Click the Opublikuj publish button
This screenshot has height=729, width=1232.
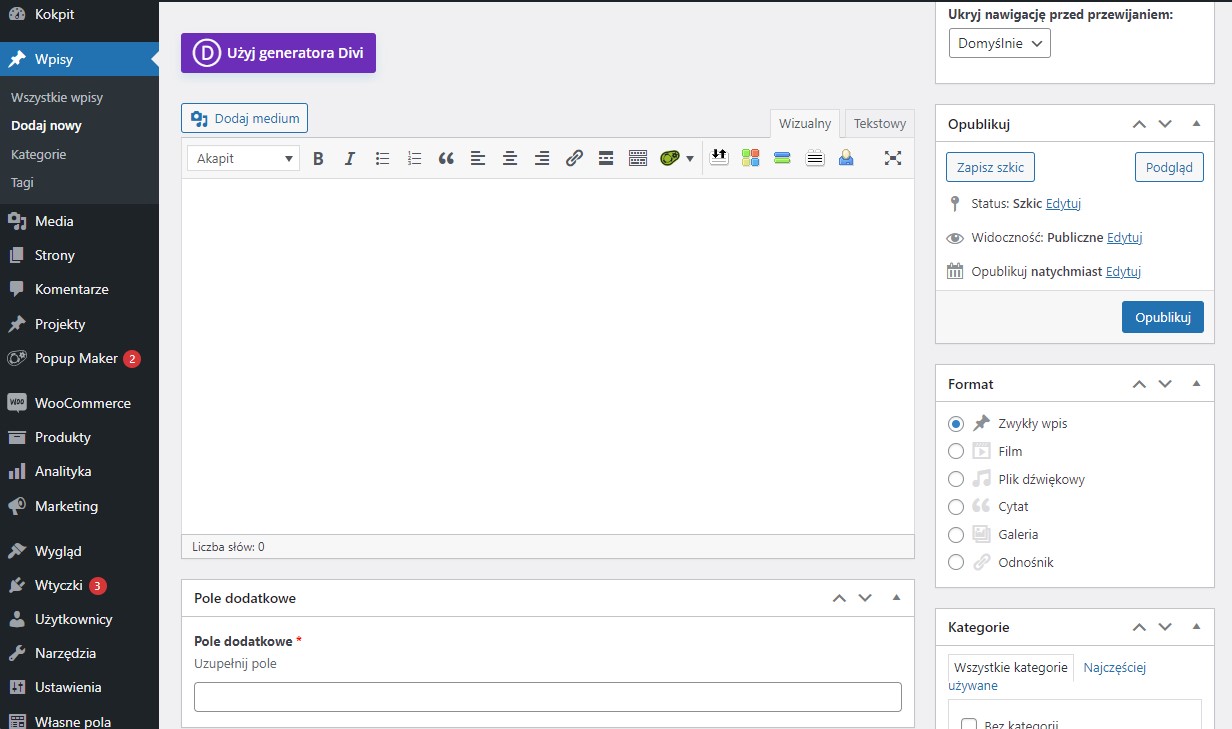click(1162, 317)
